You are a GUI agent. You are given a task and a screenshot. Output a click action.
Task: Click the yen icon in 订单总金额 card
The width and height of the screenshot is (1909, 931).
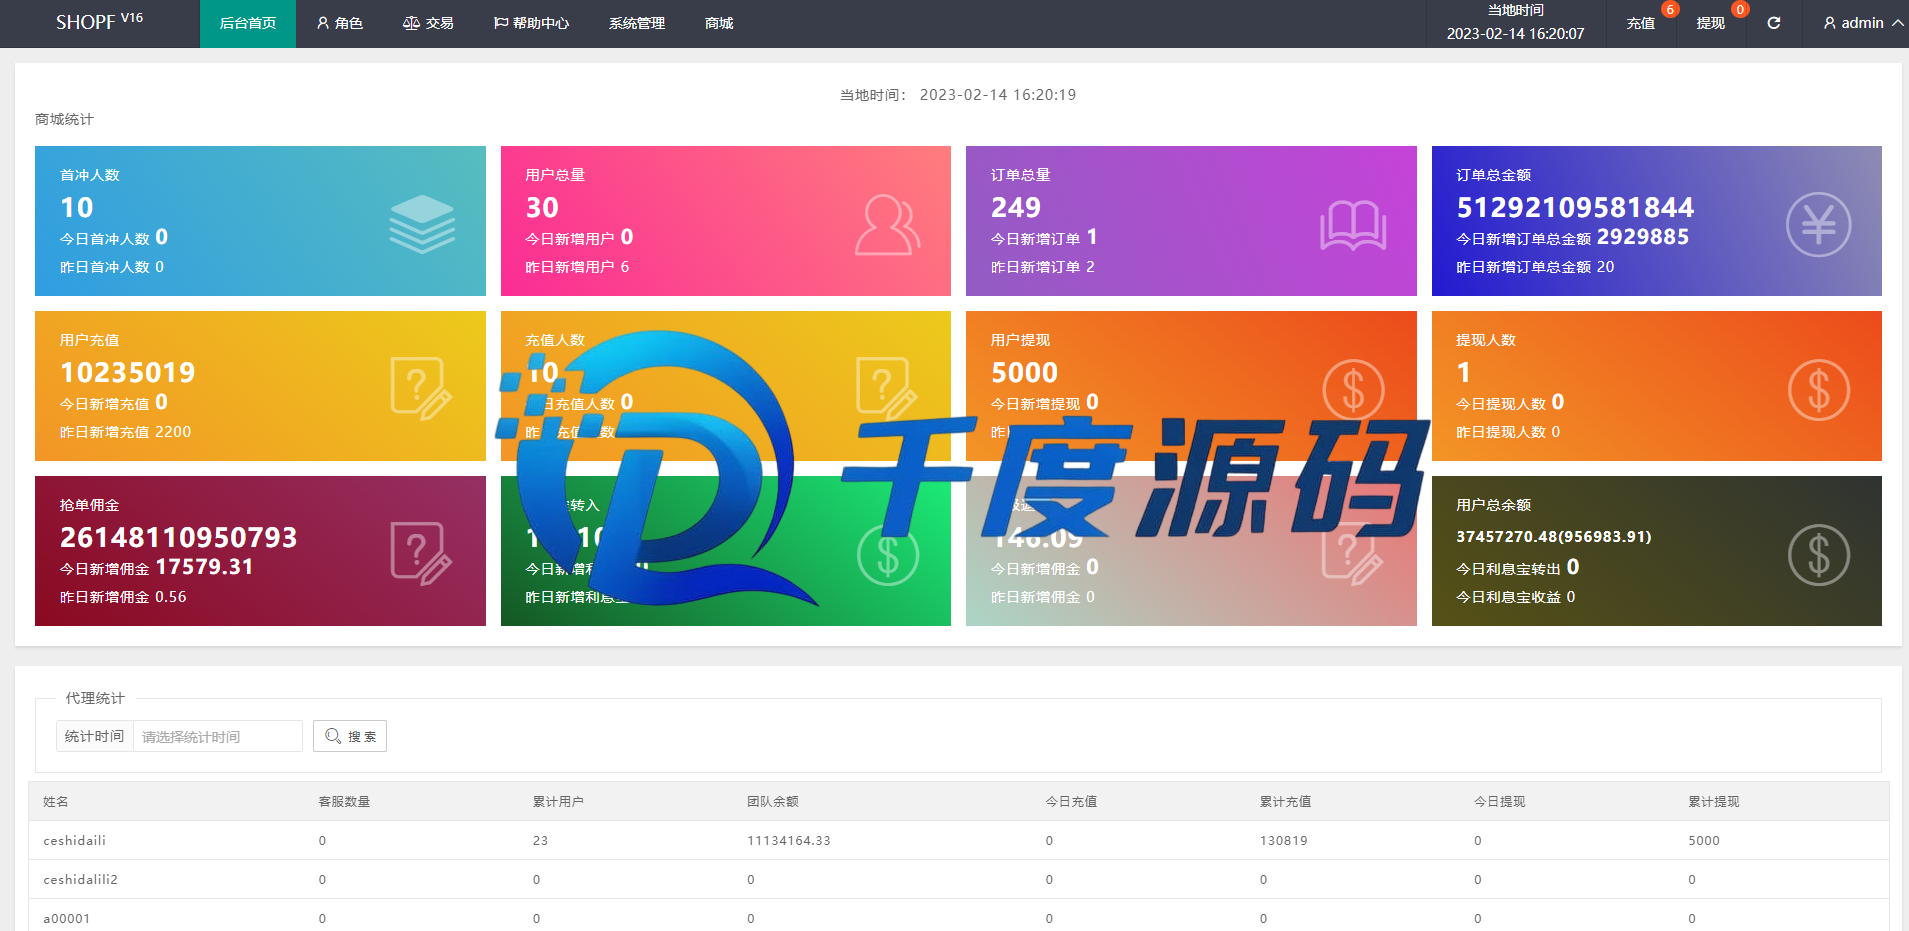point(1818,224)
